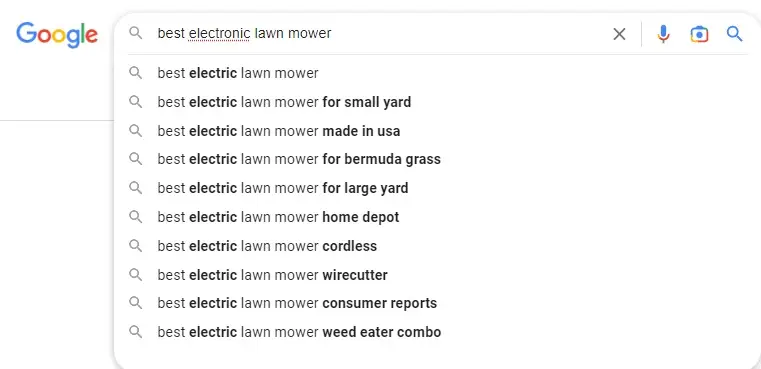Start voice search with microphone icon
Screen dimensions: 761x369
pyautogui.click(x=663, y=34)
